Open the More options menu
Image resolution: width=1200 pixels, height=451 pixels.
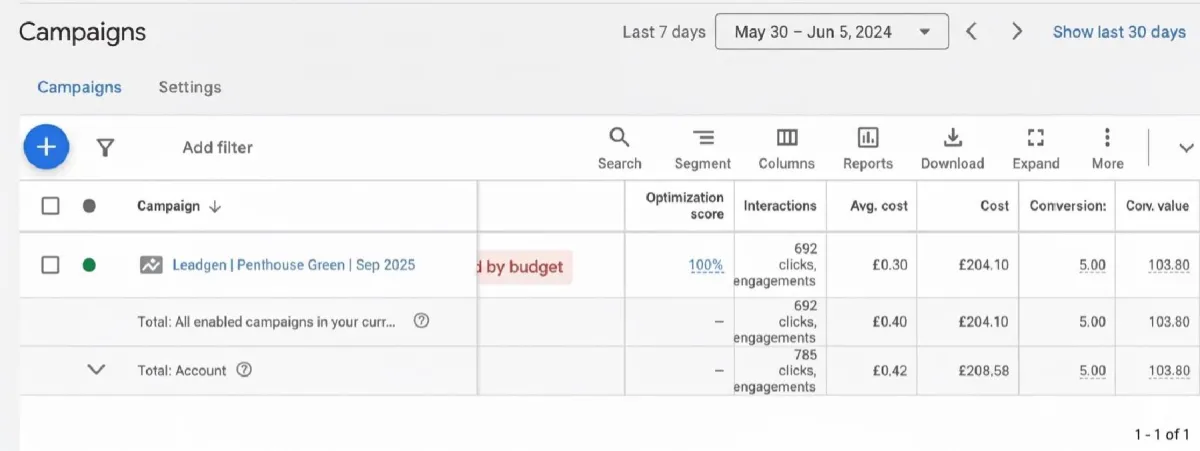coord(1107,147)
